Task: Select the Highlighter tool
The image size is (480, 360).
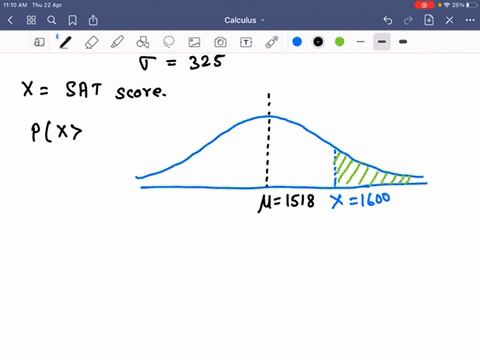Action: pos(117,42)
